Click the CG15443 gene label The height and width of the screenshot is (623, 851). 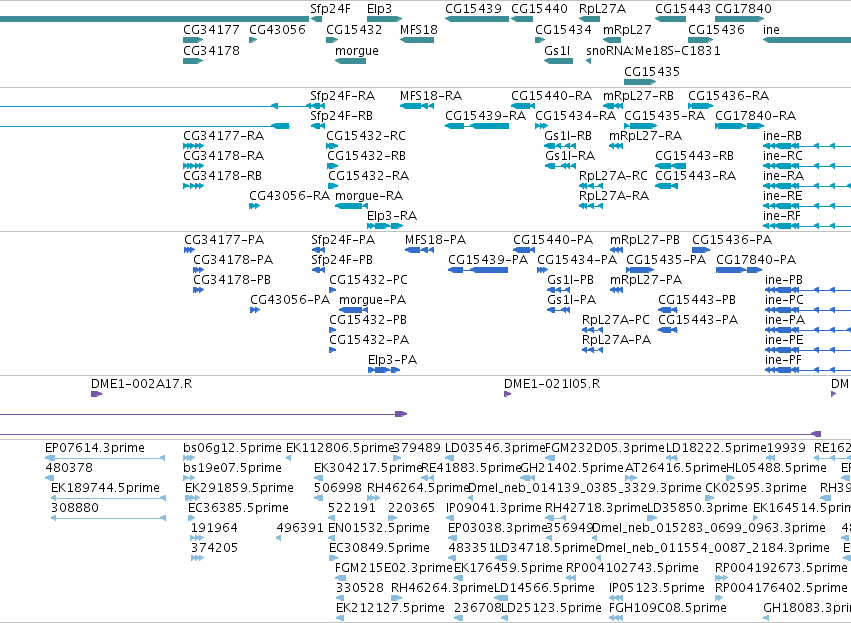[683, 9]
